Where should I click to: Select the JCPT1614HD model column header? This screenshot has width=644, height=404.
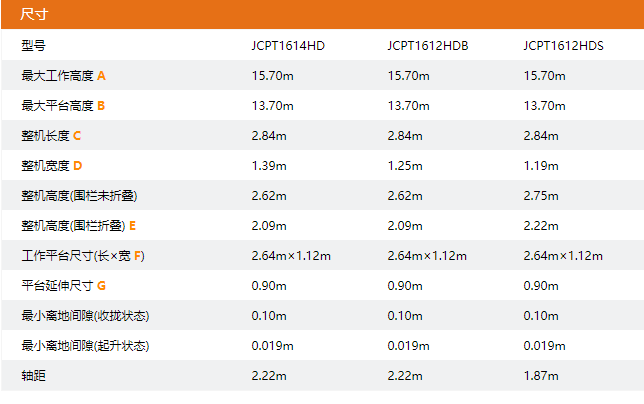coord(288,46)
